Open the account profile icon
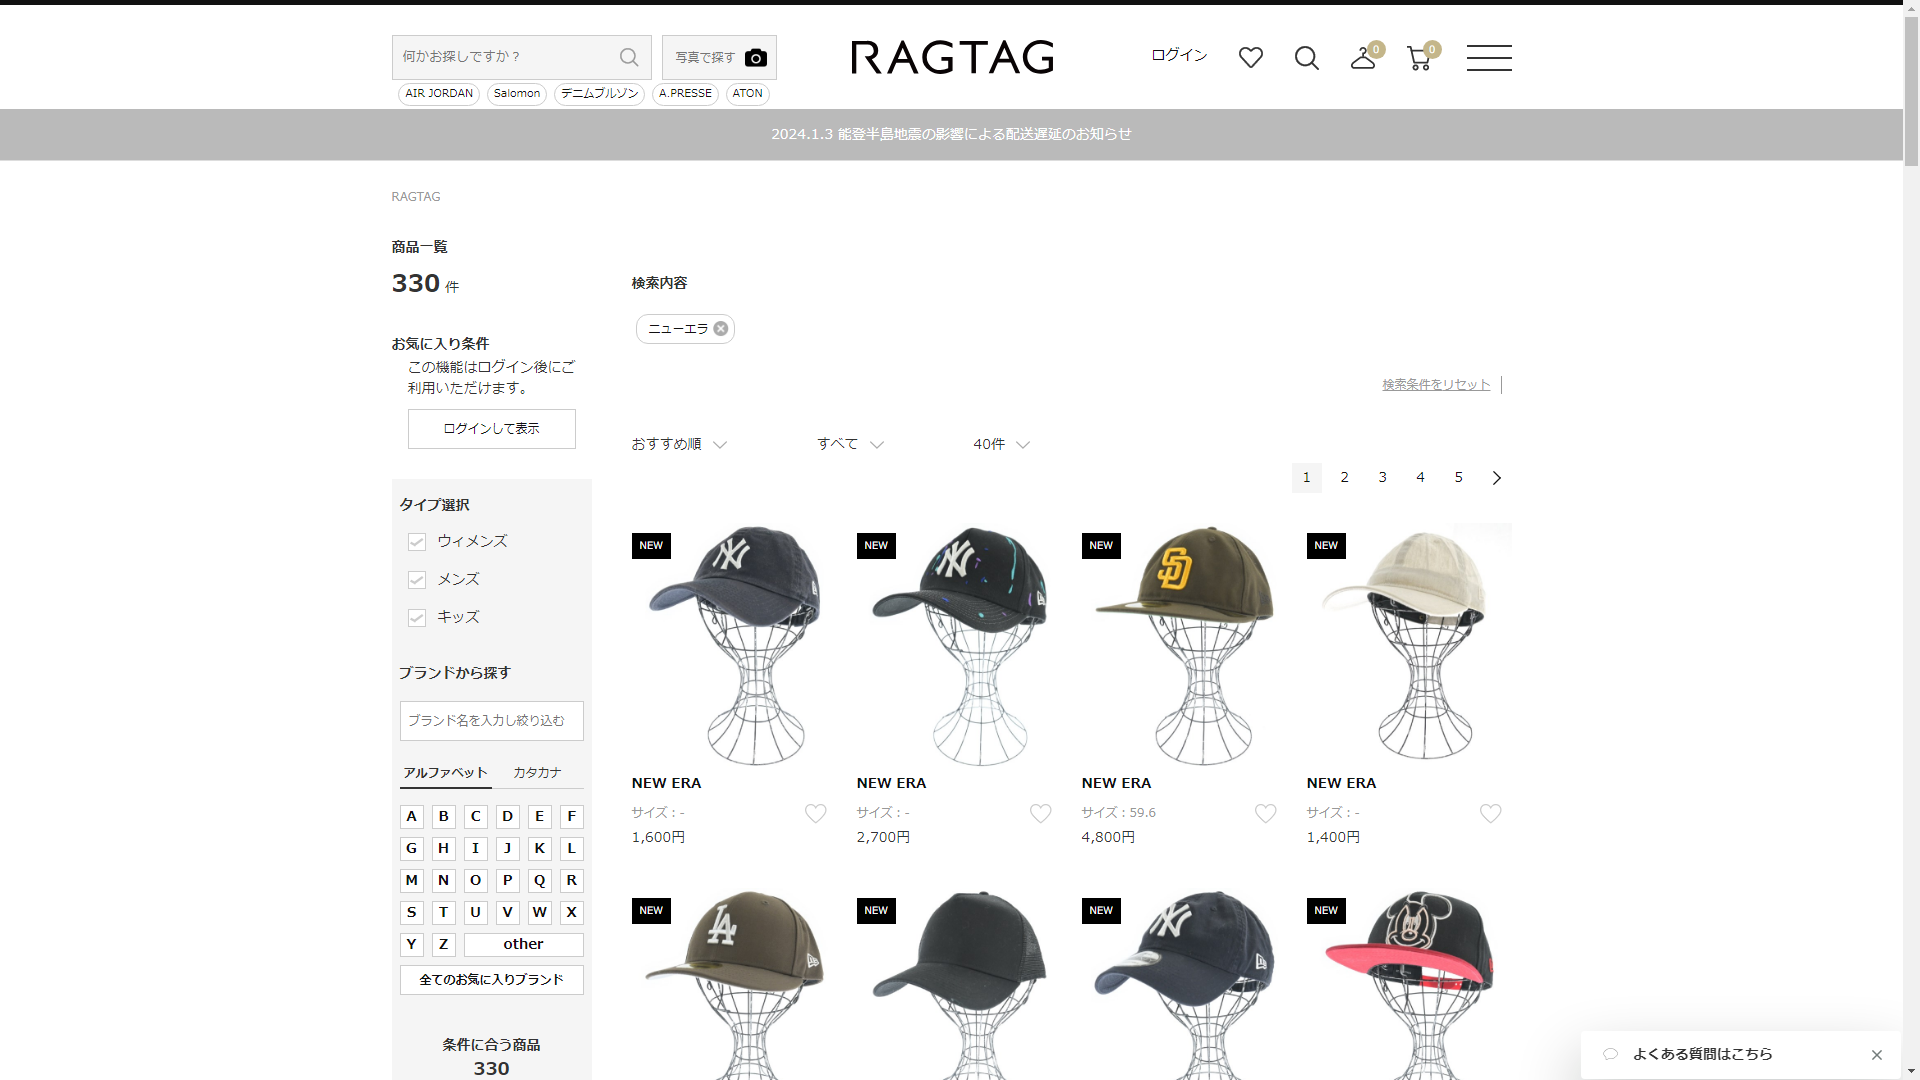The width and height of the screenshot is (1920, 1080). (x=1362, y=59)
